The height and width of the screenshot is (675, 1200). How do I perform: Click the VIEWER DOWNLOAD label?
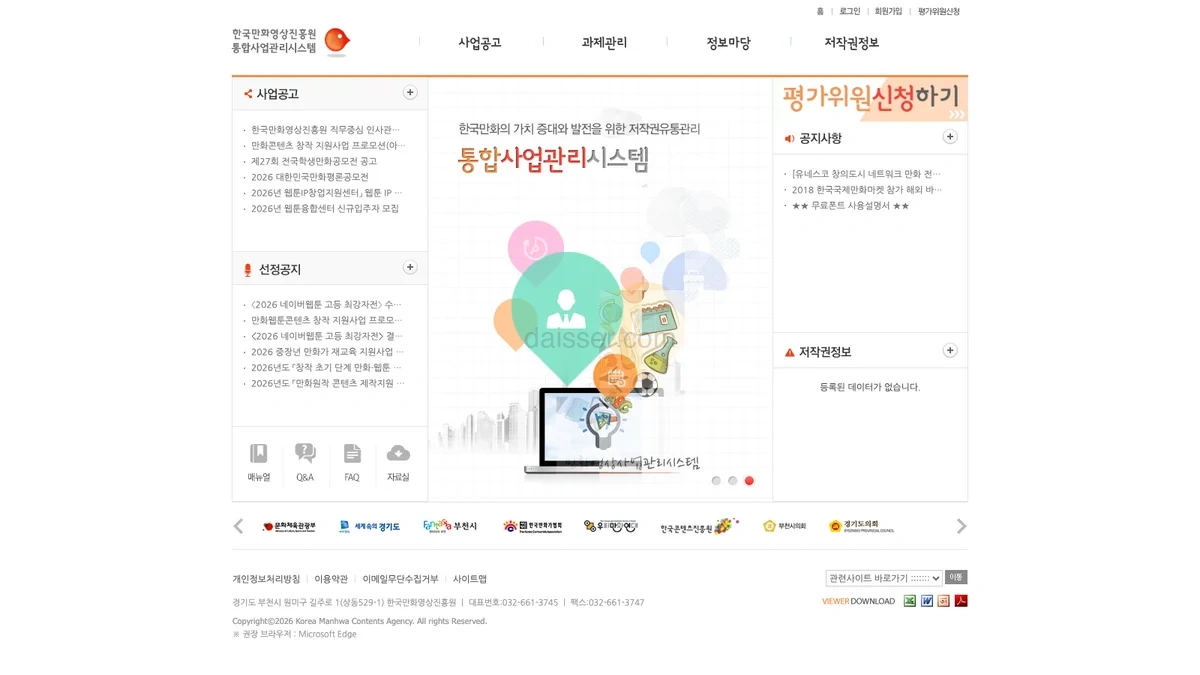[858, 601]
